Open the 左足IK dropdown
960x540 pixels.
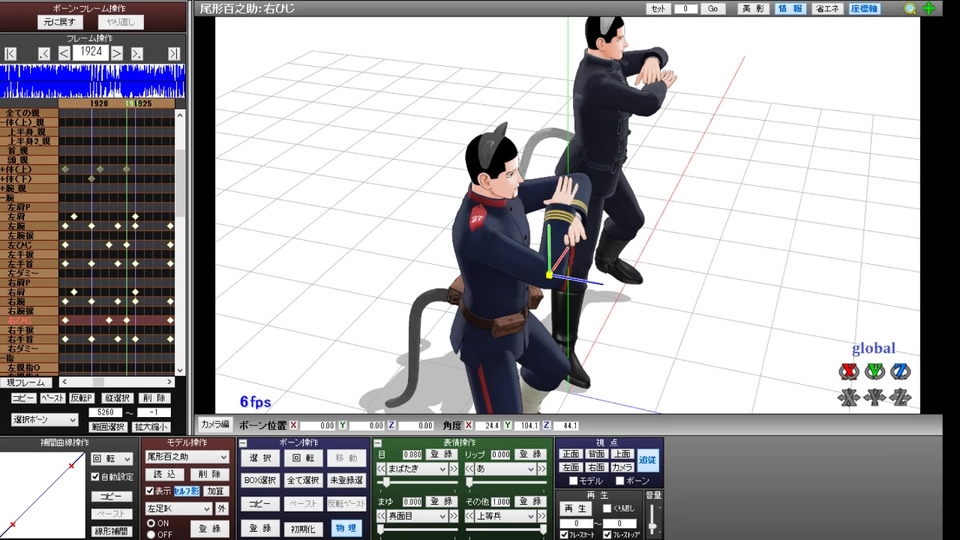178,508
